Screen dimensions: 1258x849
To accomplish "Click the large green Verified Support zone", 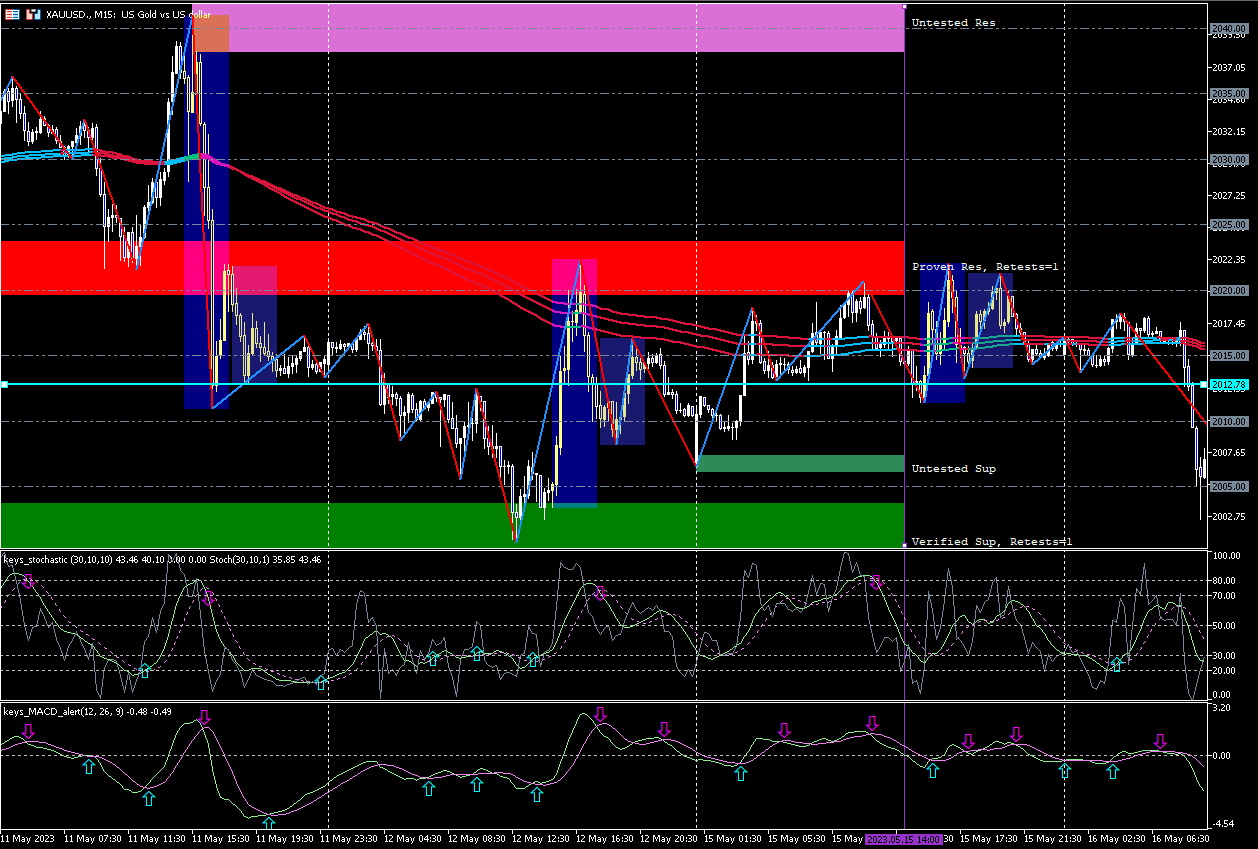I will (452, 525).
